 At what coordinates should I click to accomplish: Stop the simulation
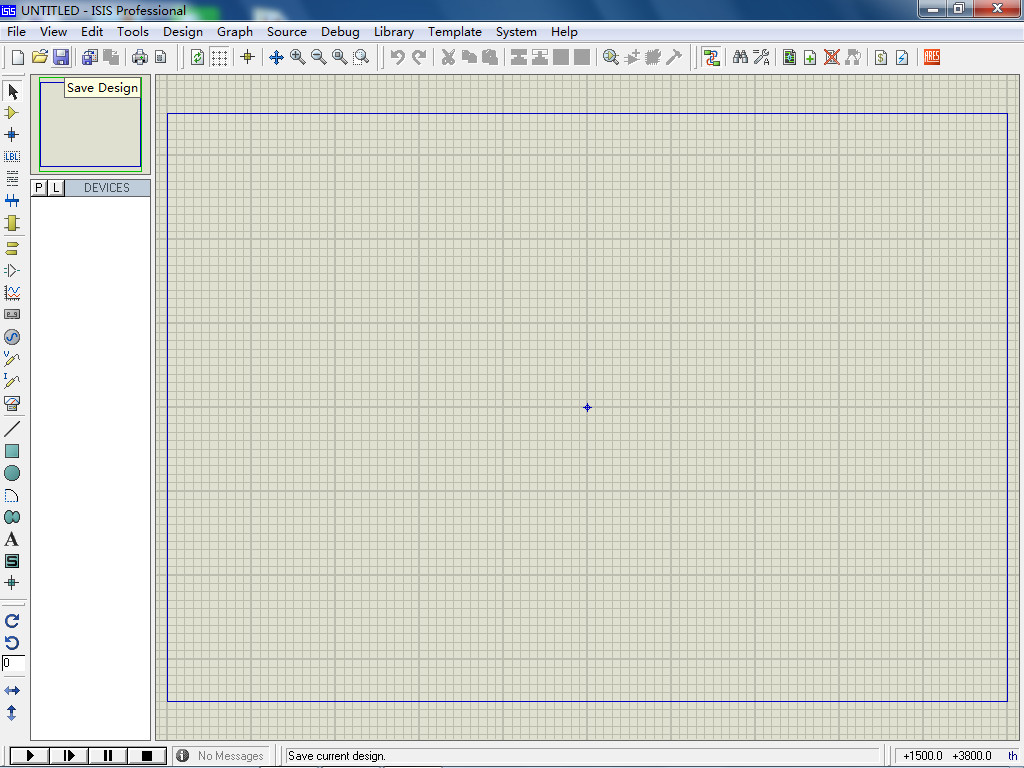[147, 756]
